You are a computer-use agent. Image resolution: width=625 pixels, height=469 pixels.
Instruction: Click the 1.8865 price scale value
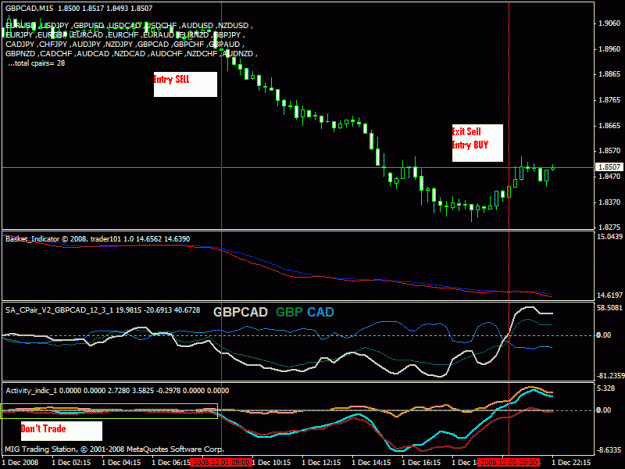pyautogui.click(x=609, y=74)
